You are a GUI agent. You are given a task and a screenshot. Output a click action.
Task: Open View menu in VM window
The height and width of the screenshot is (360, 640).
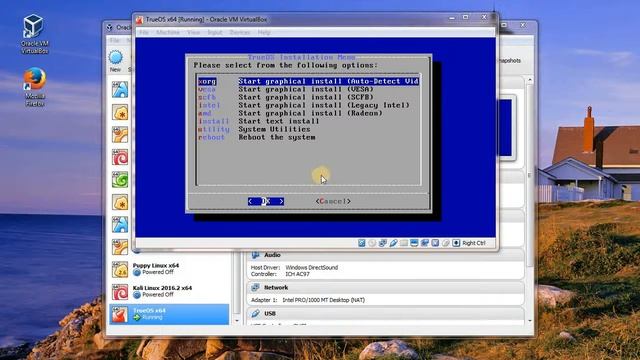[x=193, y=32]
